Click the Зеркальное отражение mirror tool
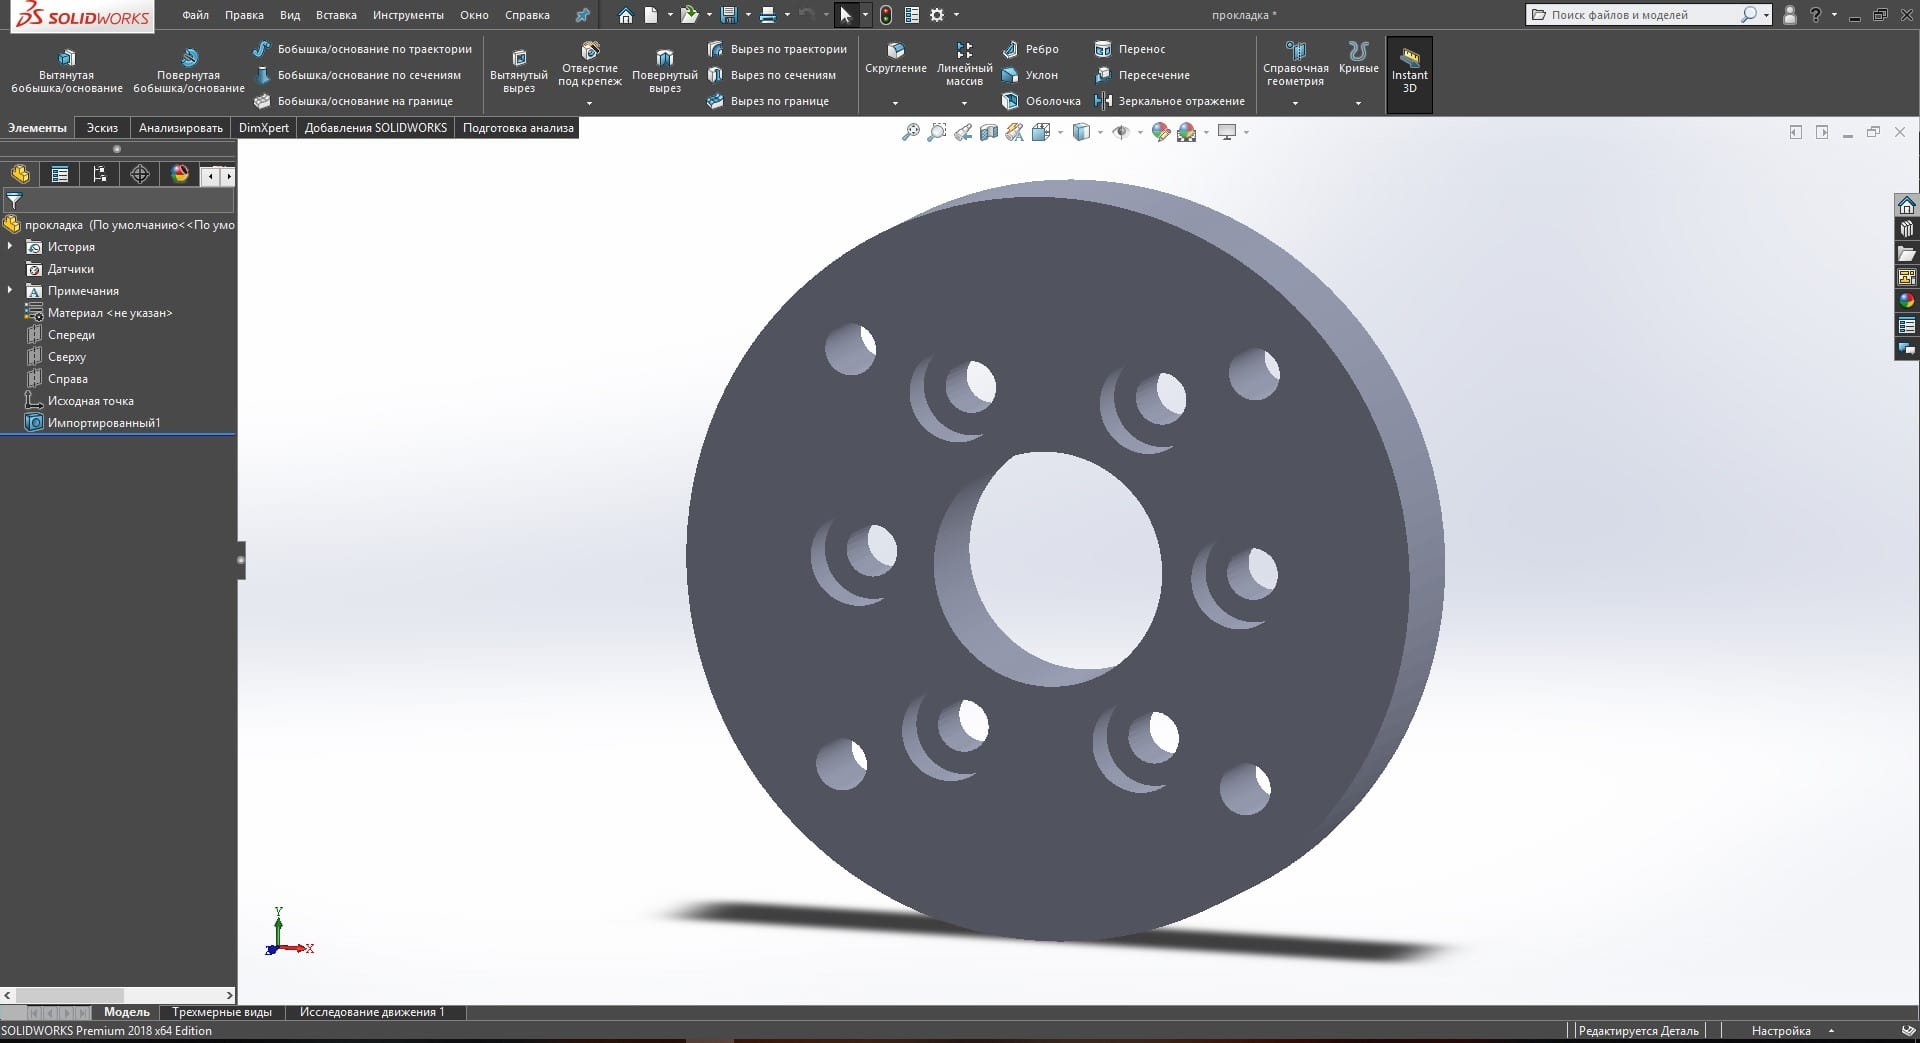This screenshot has height=1043, width=1920. tap(1169, 101)
